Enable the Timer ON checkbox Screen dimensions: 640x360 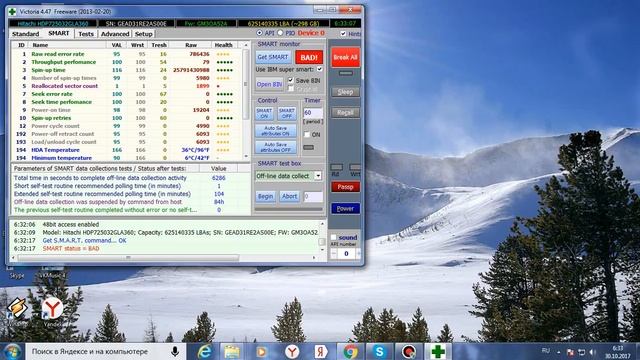[307, 134]
